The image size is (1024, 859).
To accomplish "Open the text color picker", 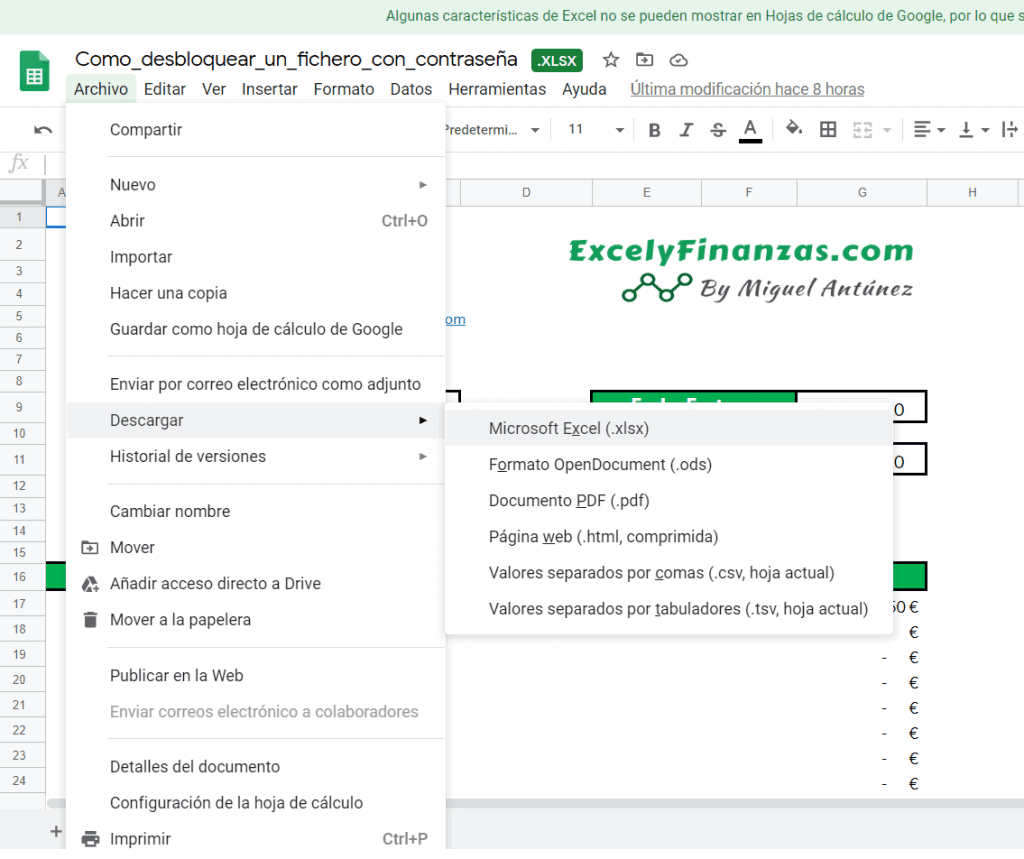I will (x=750, y=130).
